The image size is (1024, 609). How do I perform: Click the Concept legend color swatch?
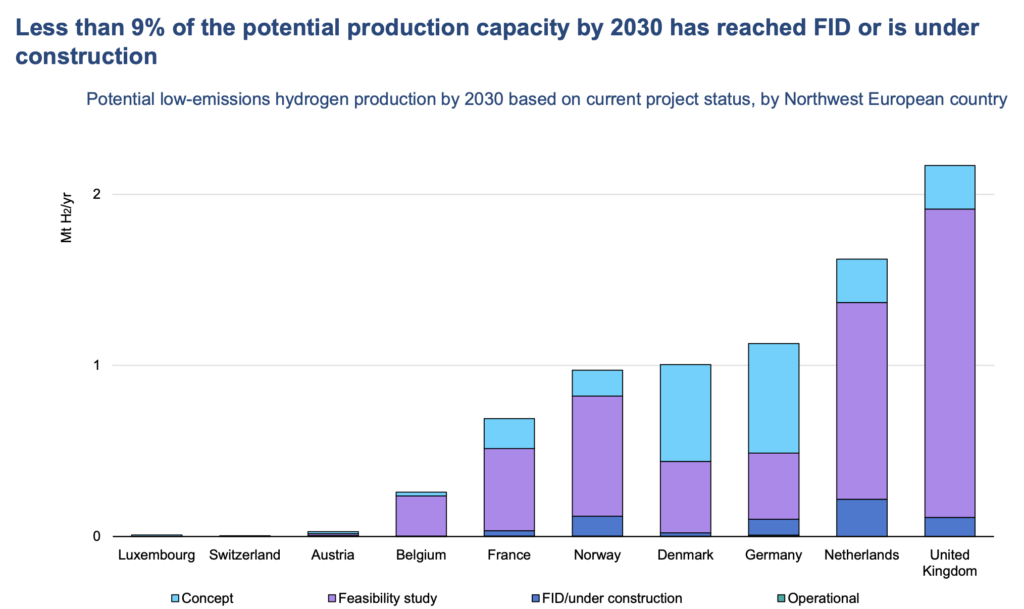174,598
